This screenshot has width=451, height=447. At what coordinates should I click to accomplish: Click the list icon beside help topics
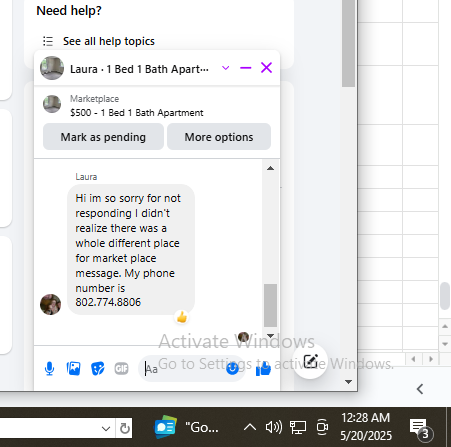(48, 41)
